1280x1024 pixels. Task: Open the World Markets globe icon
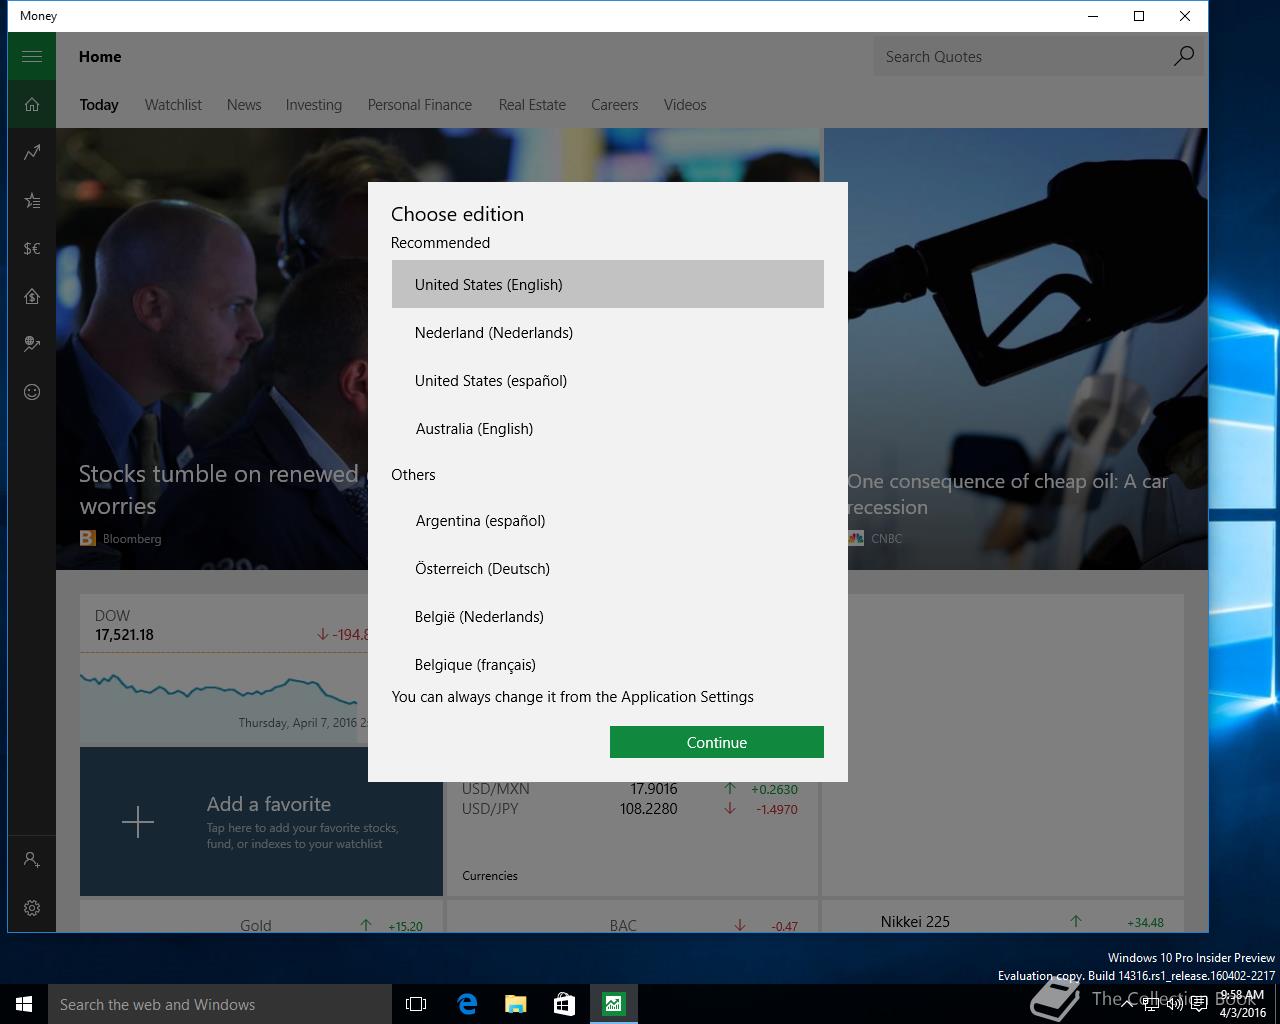click(x=32, y=344)
